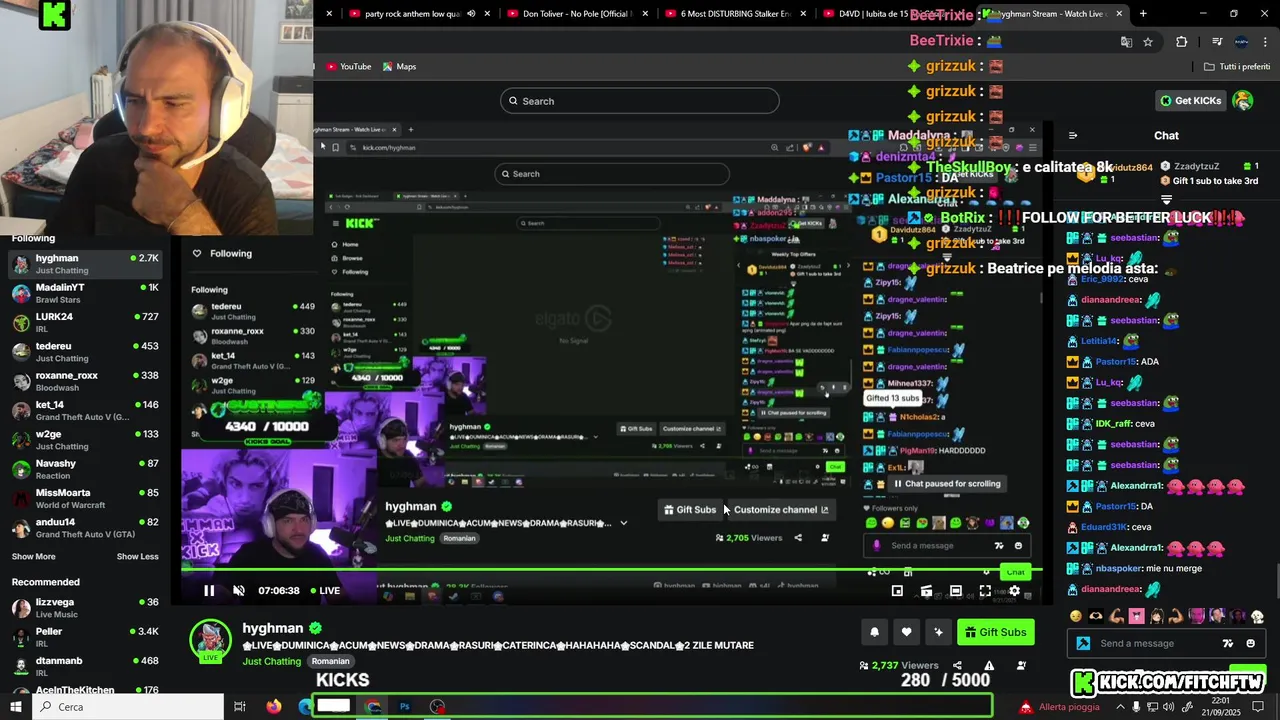This screenshot has width=1280, height=720.
Task: Open Navashy channel in sidebar
Action: 85,469
